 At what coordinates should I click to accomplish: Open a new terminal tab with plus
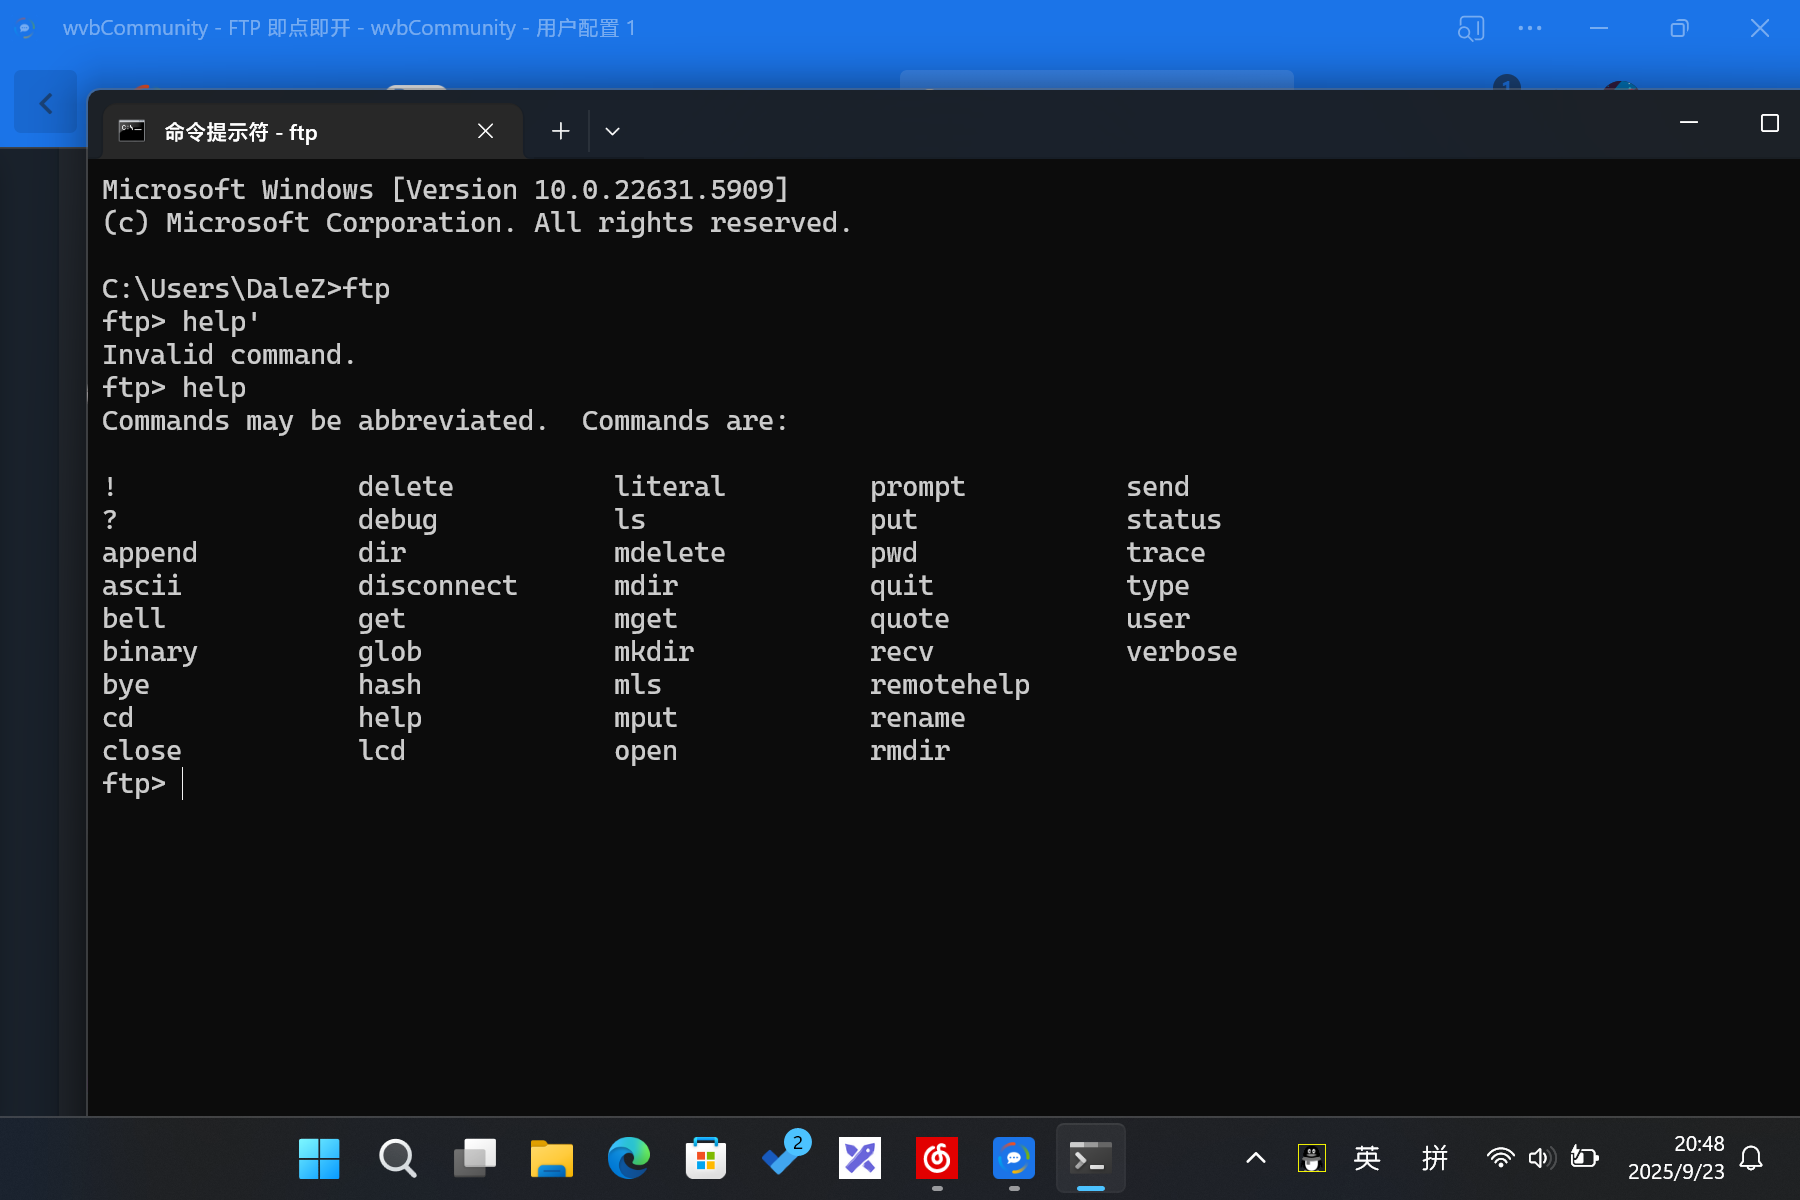pos(560,131)
